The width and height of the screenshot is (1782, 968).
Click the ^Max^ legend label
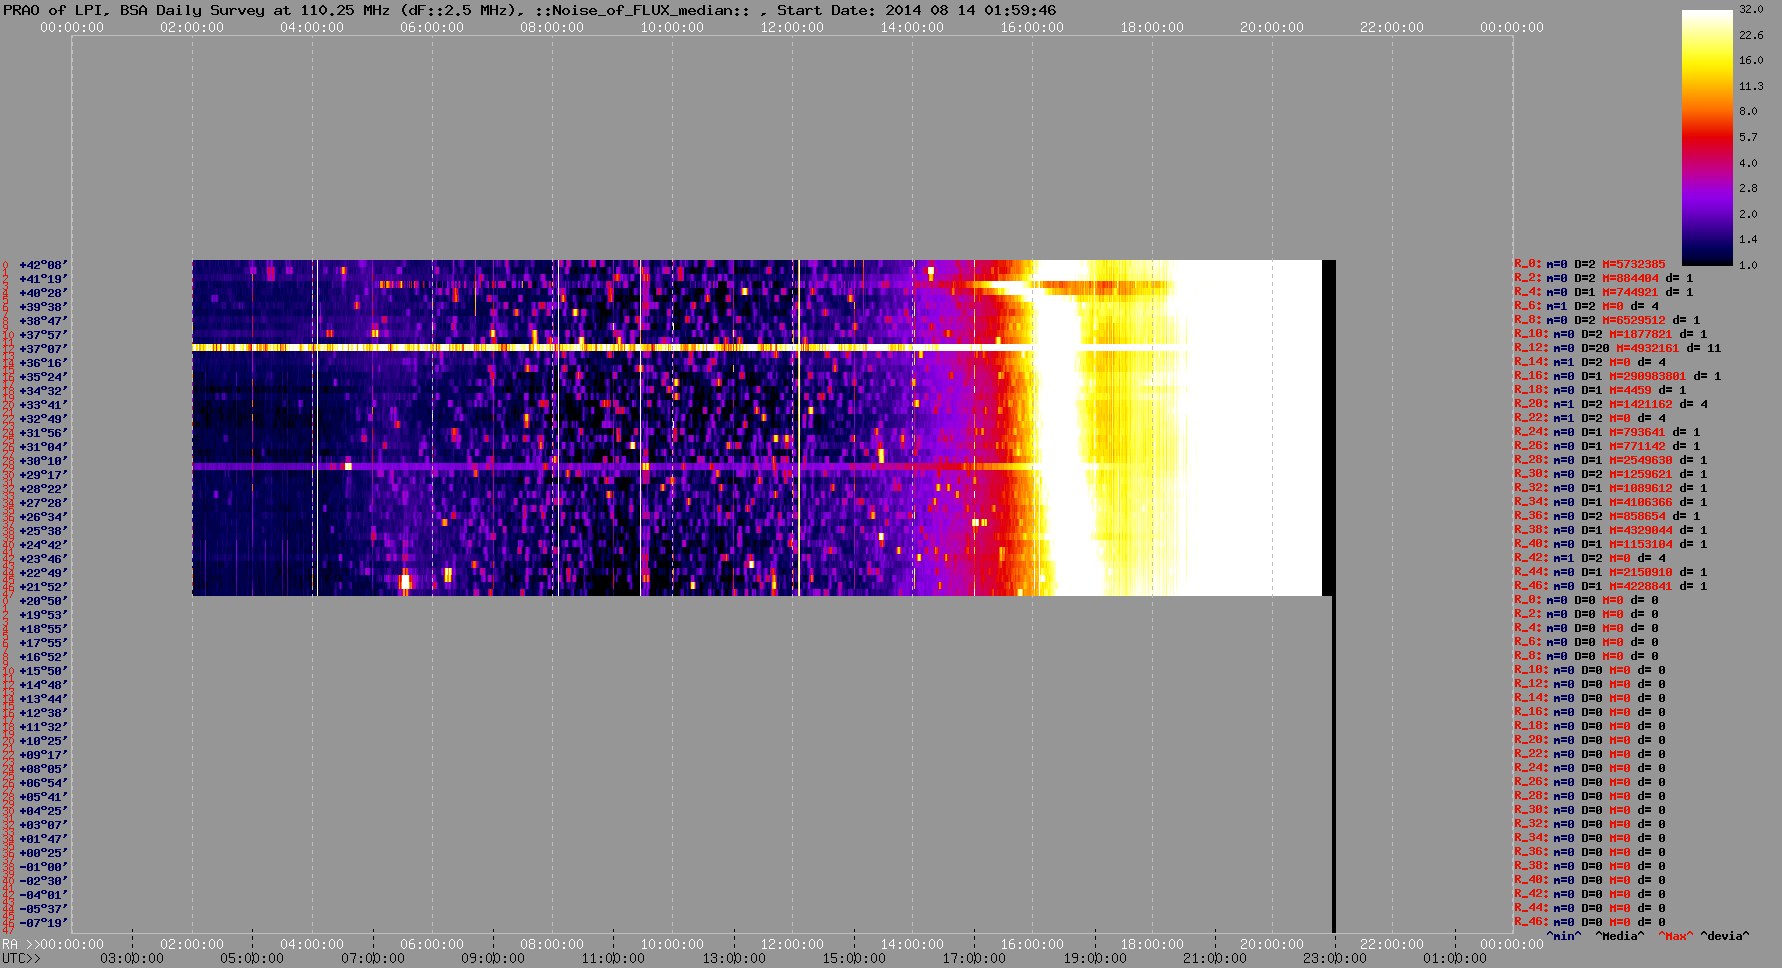point(1675,936)
